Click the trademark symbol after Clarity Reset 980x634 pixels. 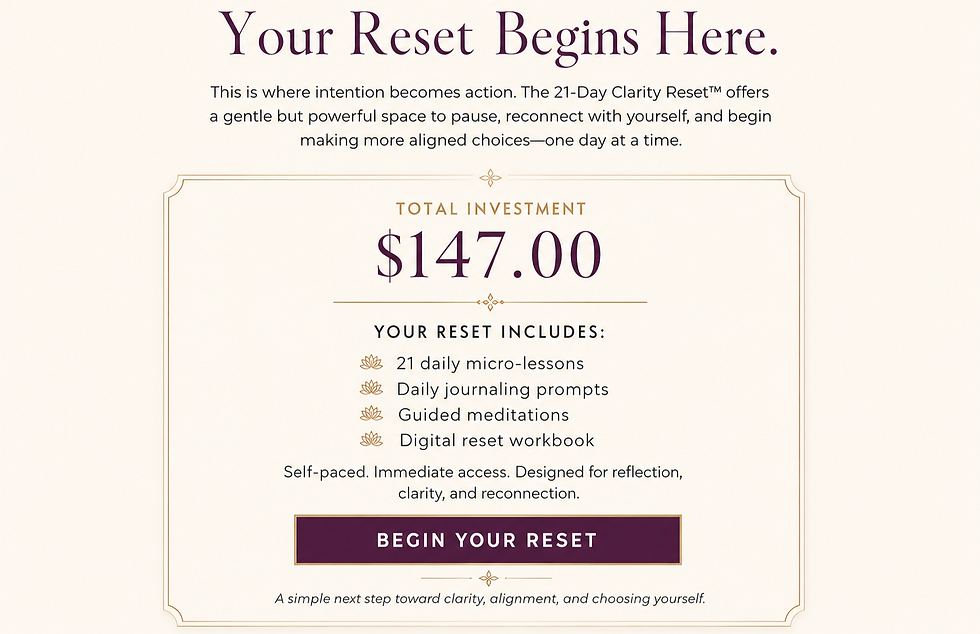pyautogui.click(x=716, y=90)
